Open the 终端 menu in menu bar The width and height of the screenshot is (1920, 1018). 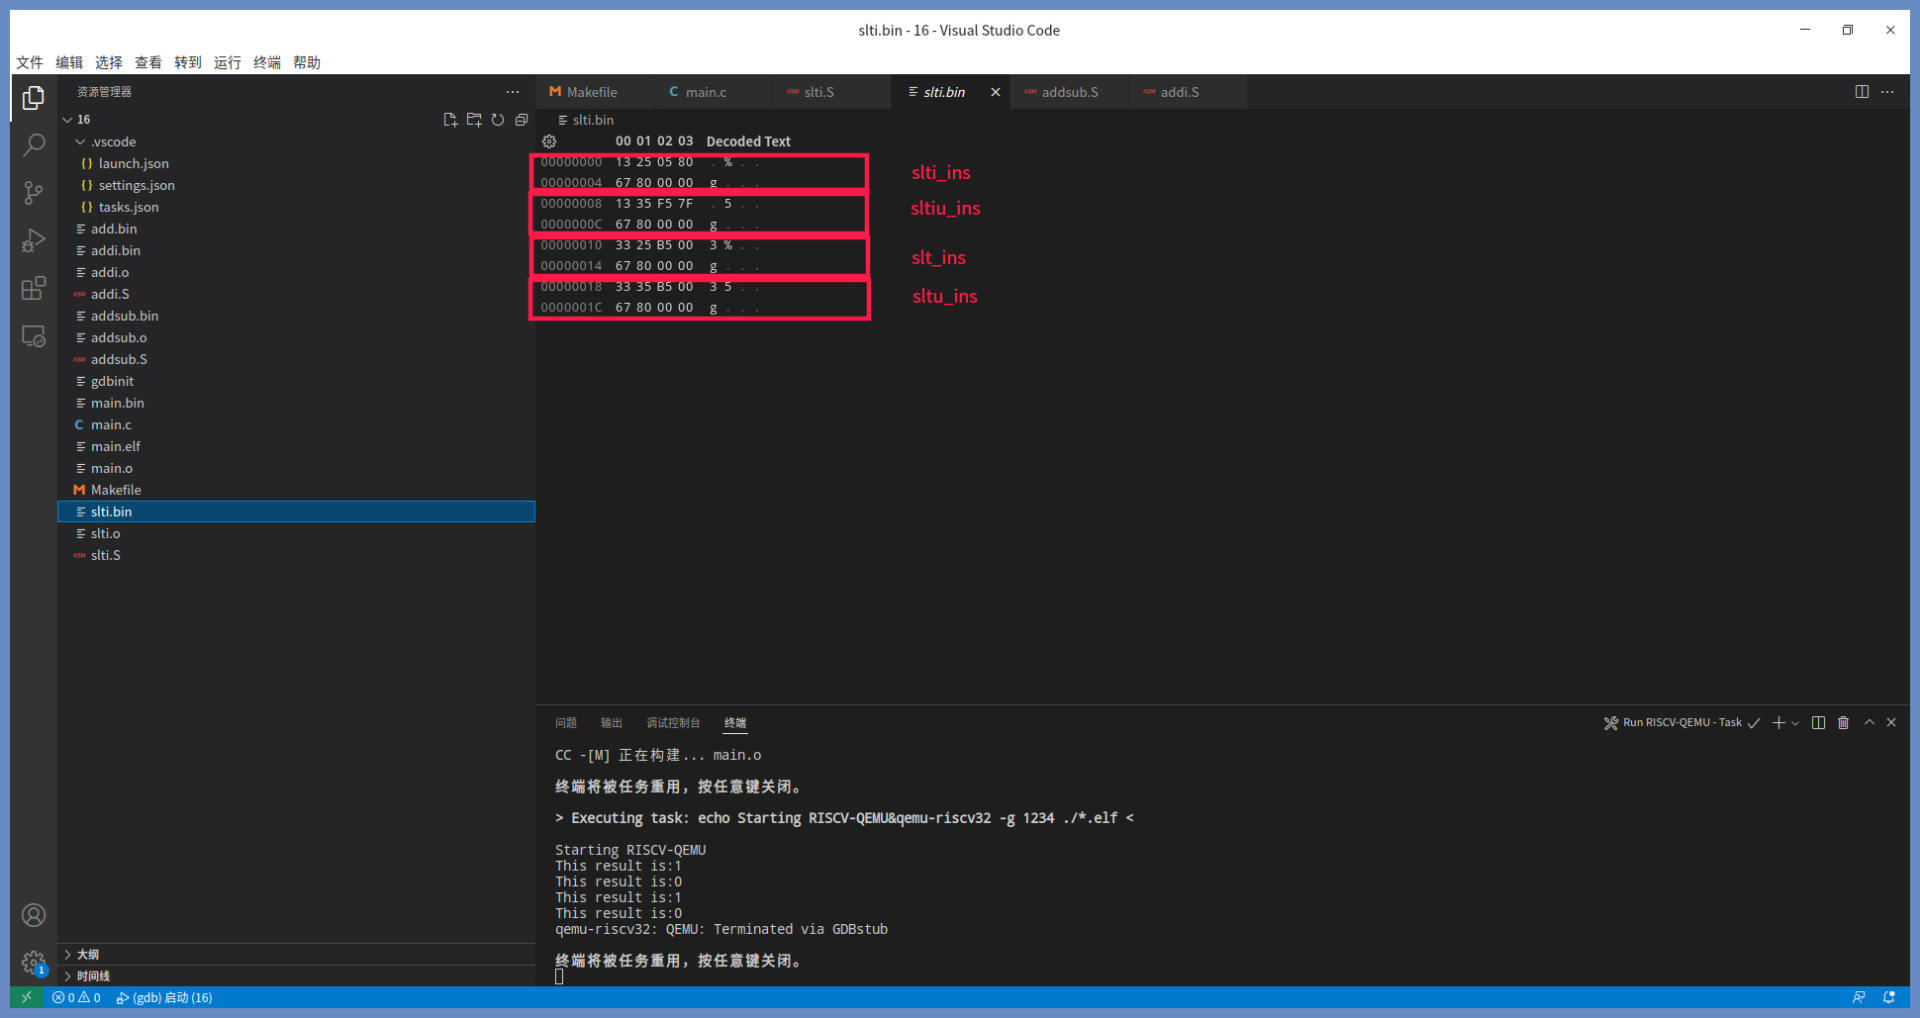[266, 62]
